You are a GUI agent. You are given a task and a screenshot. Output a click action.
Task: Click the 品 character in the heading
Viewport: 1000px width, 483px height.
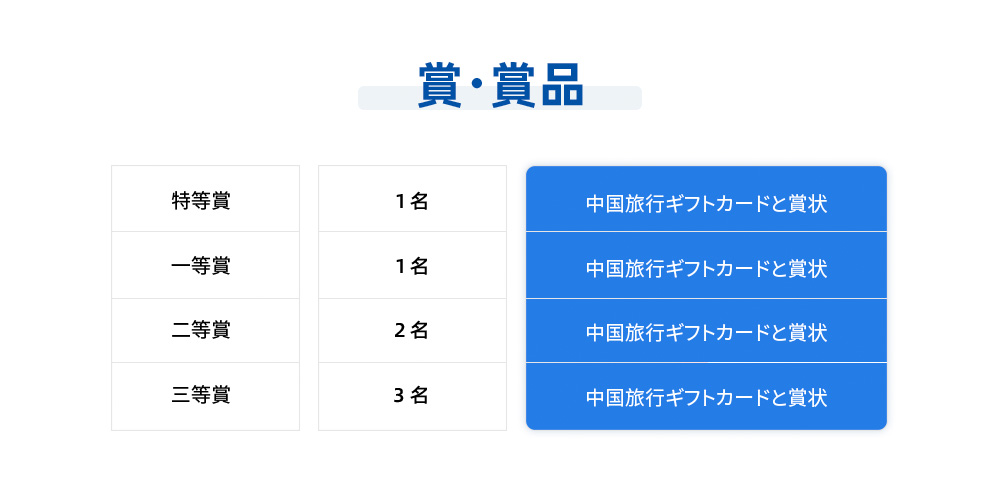pos(561,85)
